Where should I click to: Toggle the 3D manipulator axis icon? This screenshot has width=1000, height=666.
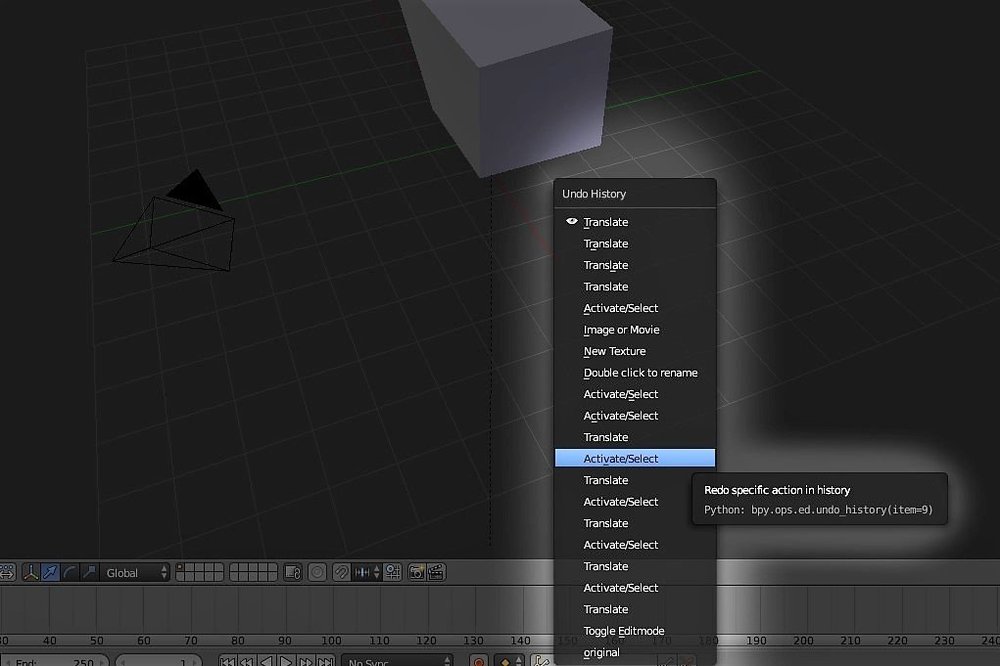pyautogui.click(x=30, y=572)
